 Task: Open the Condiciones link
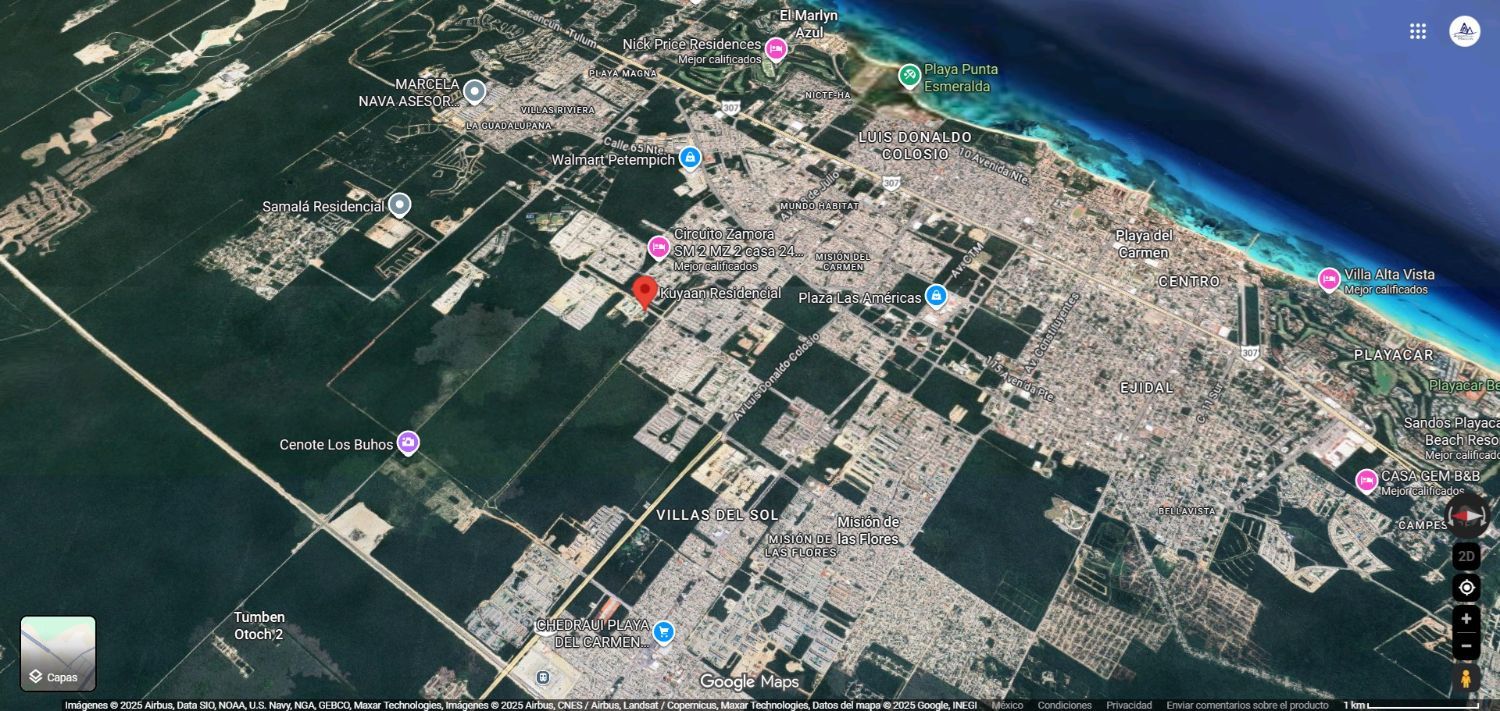click(1064, 705)
